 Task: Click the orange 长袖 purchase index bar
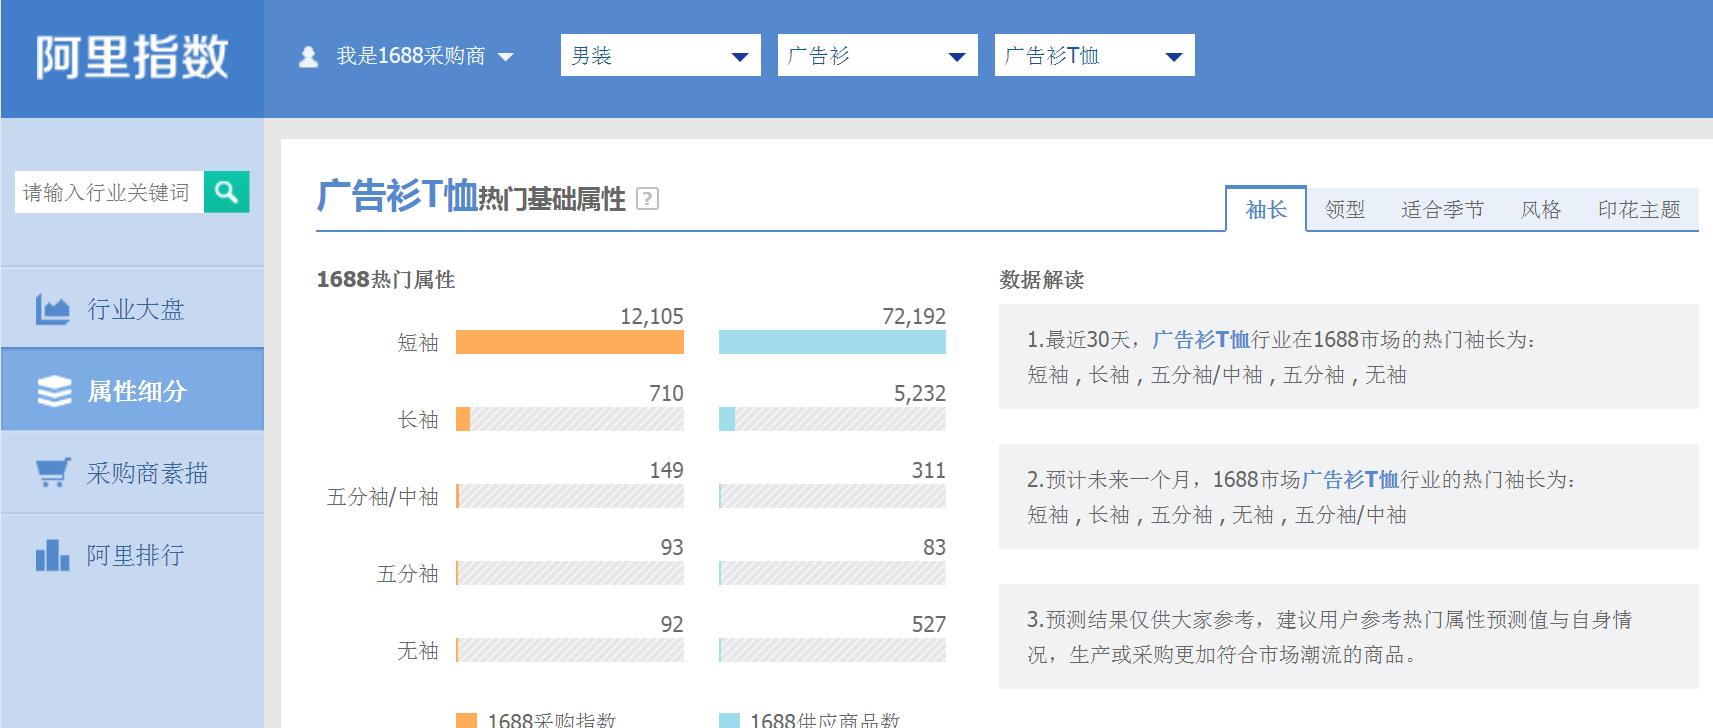[x=463, y=419]
